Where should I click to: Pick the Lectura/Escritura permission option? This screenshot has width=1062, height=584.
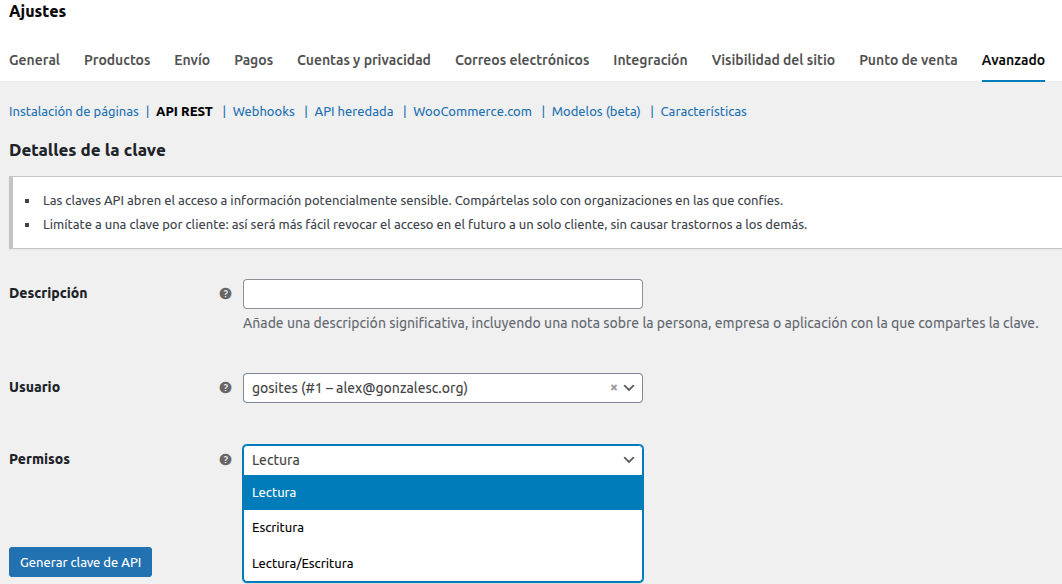(442, 563)
